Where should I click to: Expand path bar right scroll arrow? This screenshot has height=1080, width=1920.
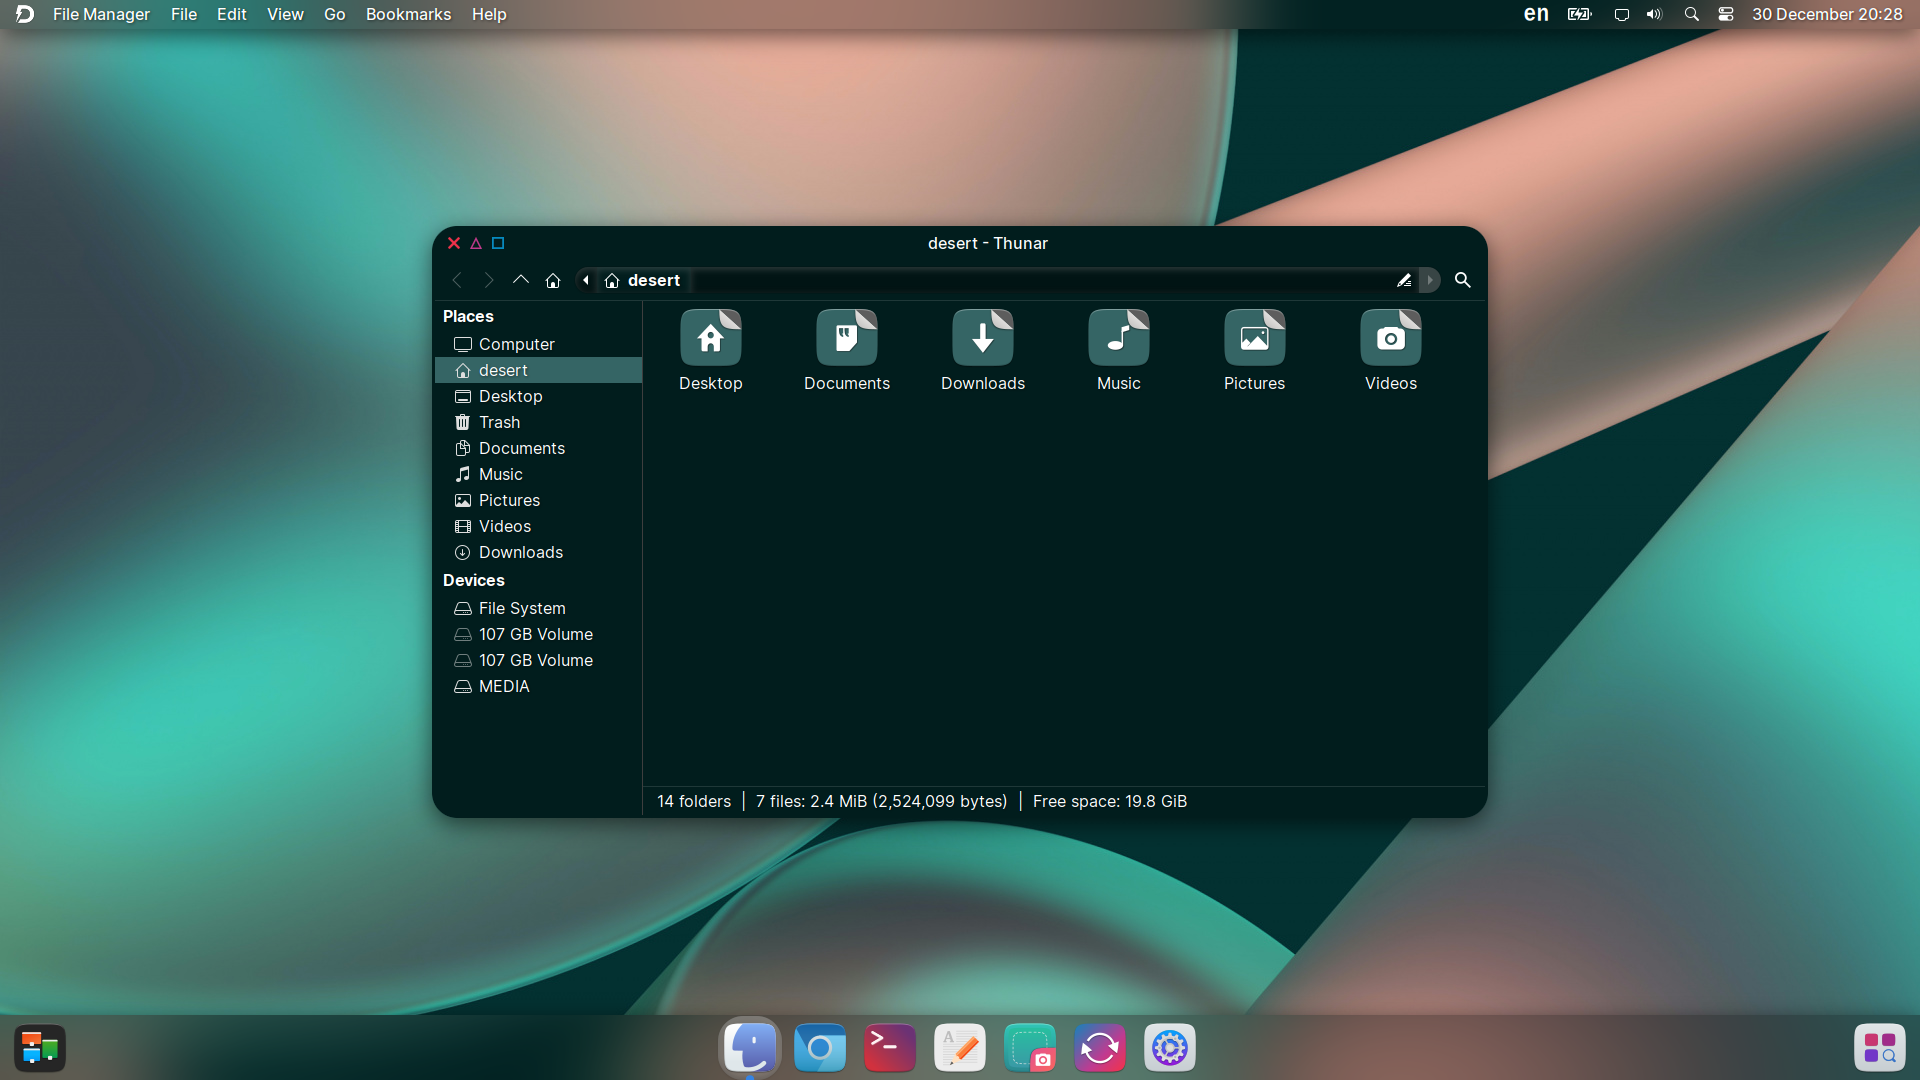[x=1430, y=280]
